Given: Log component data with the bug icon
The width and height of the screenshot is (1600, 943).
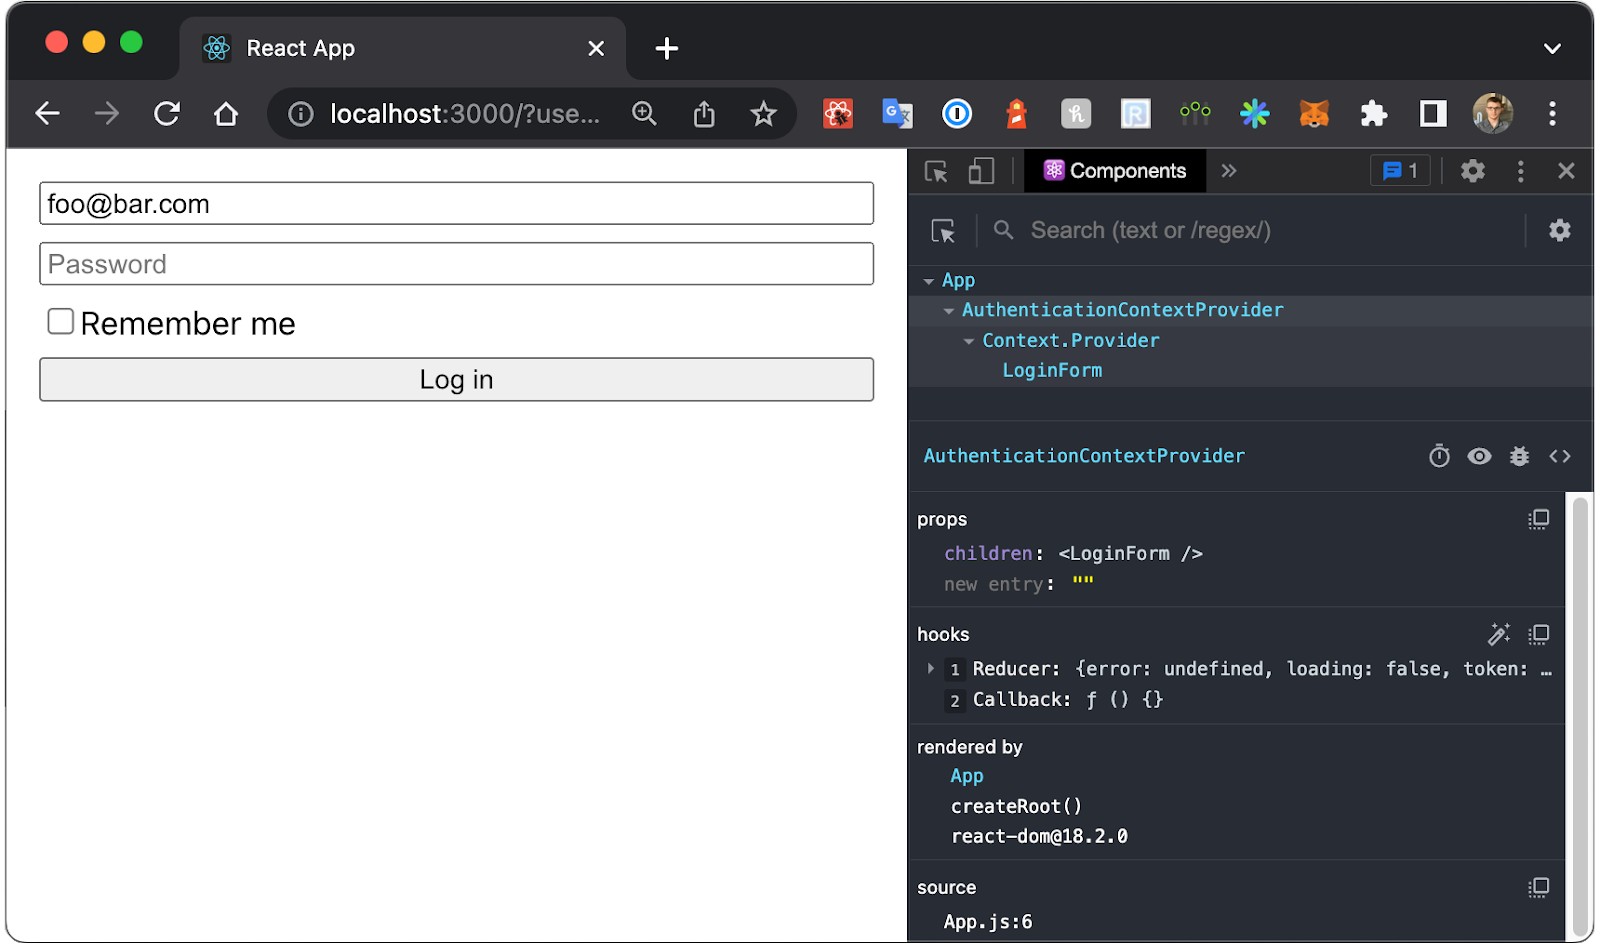Looking at the screenshot, I should click(x=1519, y=456).
